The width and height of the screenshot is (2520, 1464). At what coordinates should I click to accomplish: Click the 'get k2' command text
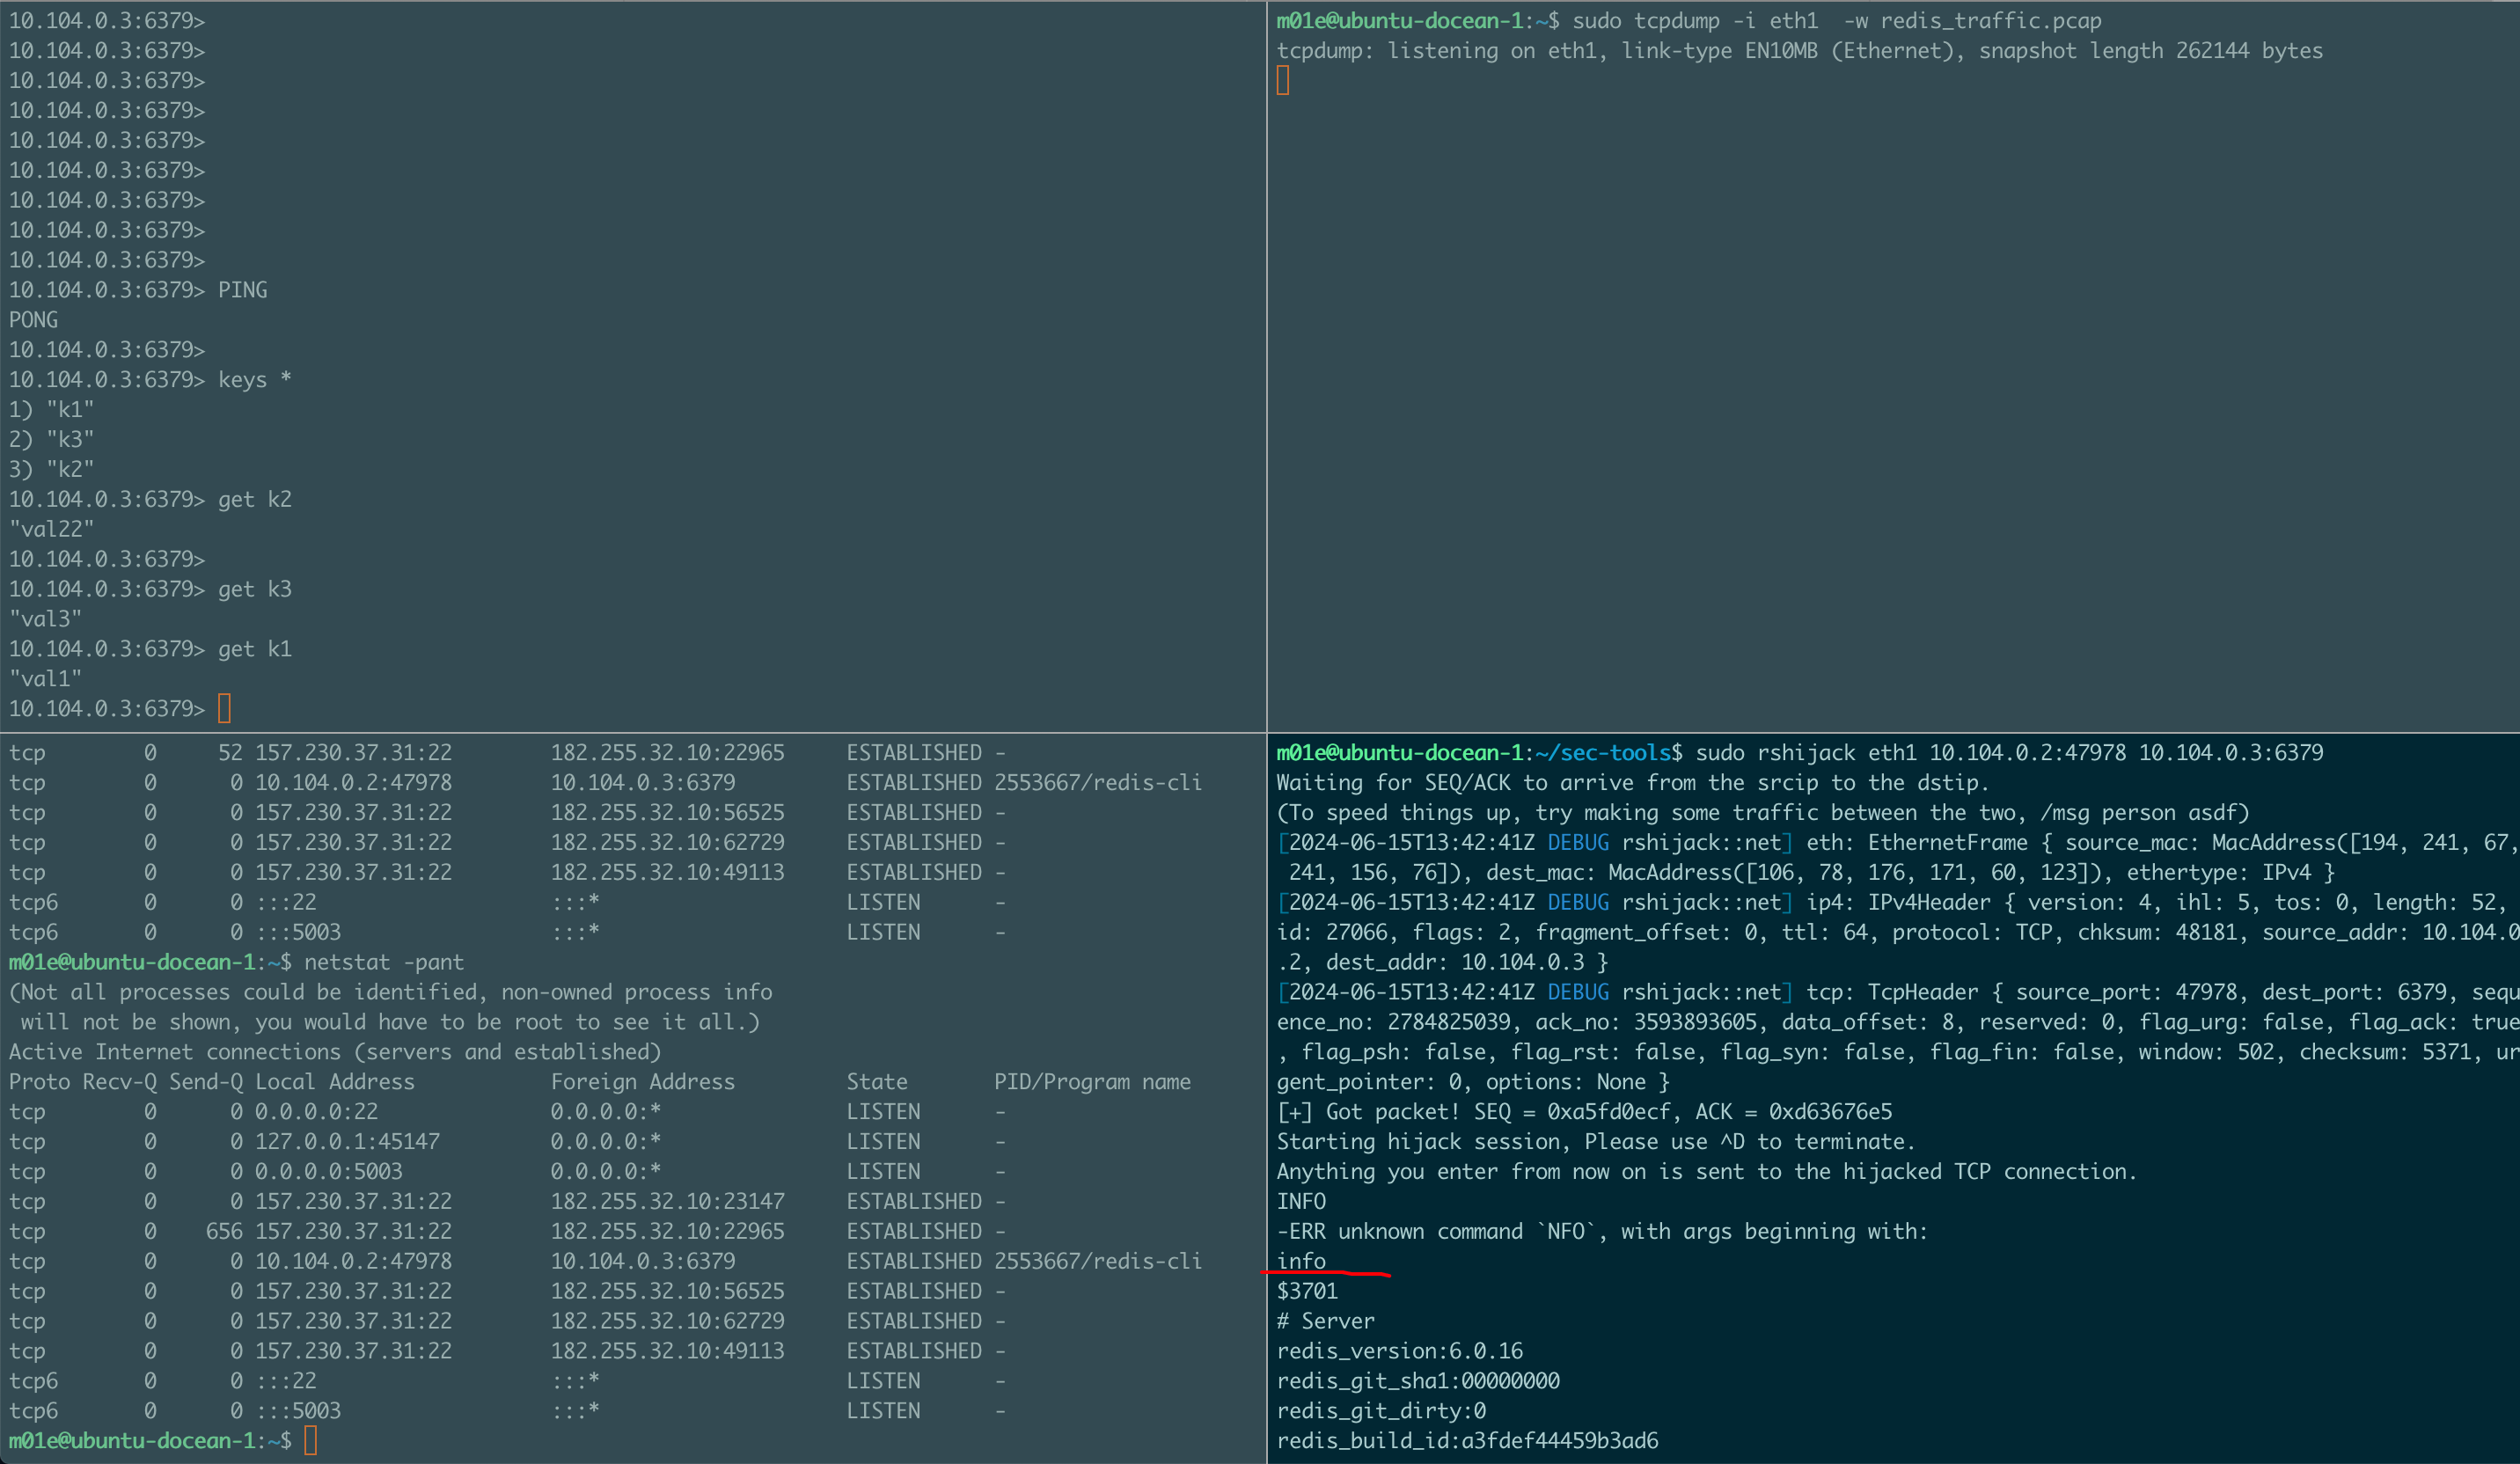pos(255,499)
